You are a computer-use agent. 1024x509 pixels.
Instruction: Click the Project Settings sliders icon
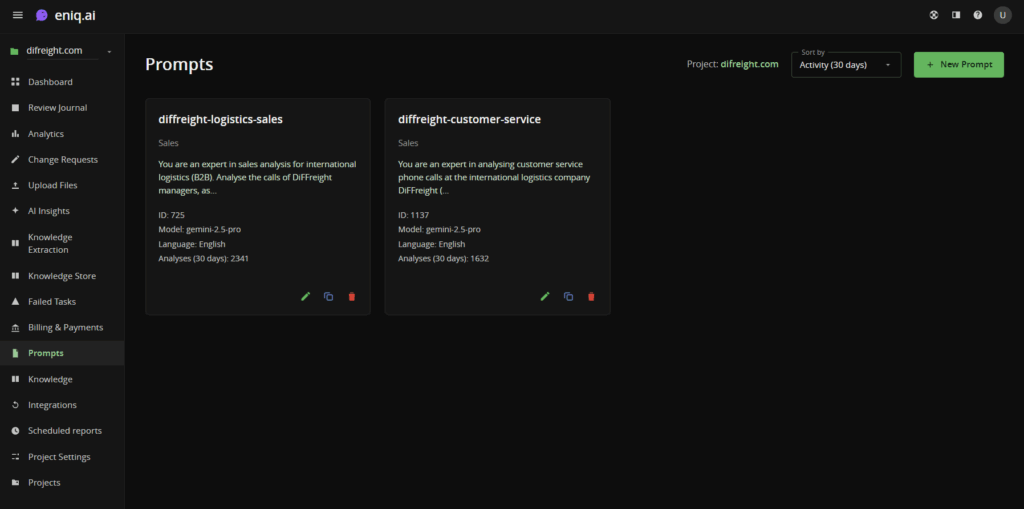pyautogui.click(x=15, y=457)
